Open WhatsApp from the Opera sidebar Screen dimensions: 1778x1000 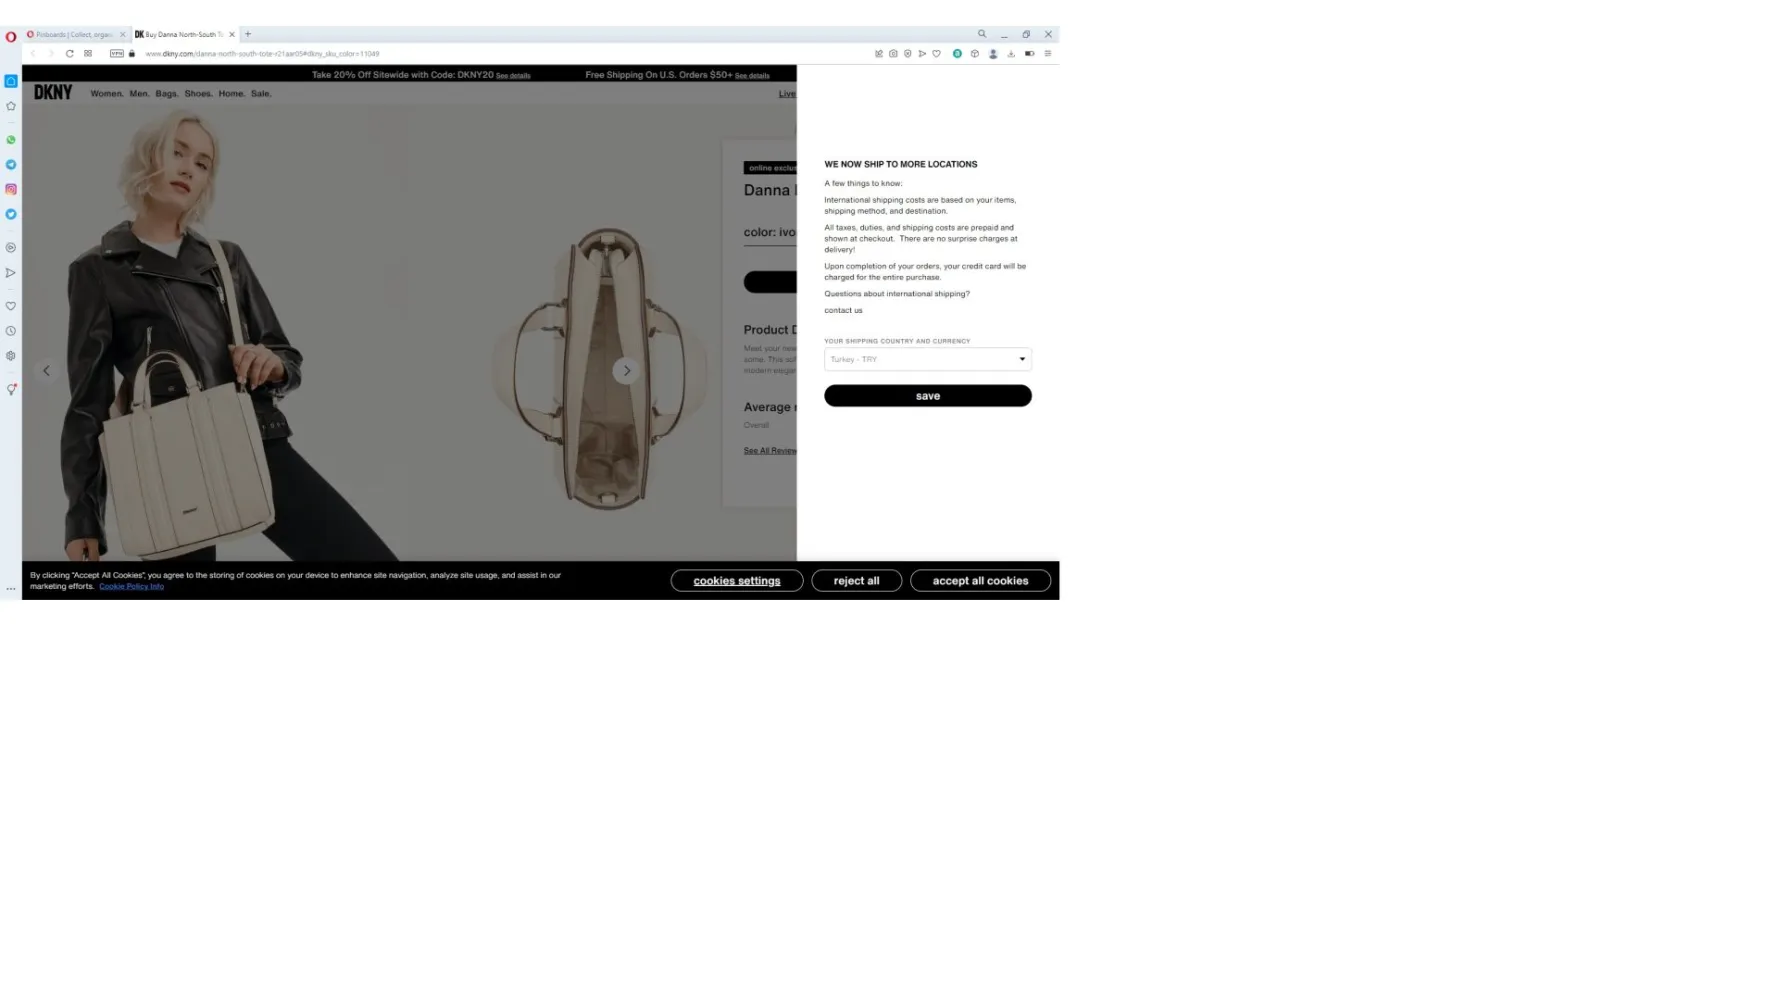[x=11, y=140]
